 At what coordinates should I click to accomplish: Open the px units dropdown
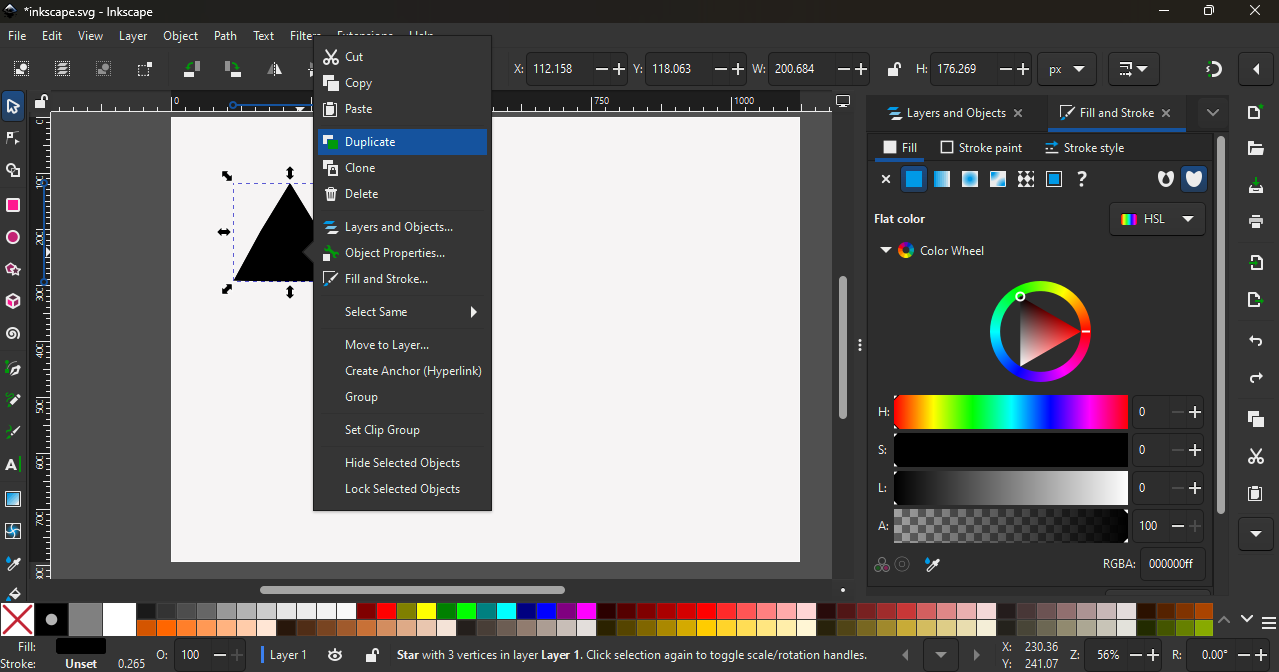click(x=1066, y=69)
